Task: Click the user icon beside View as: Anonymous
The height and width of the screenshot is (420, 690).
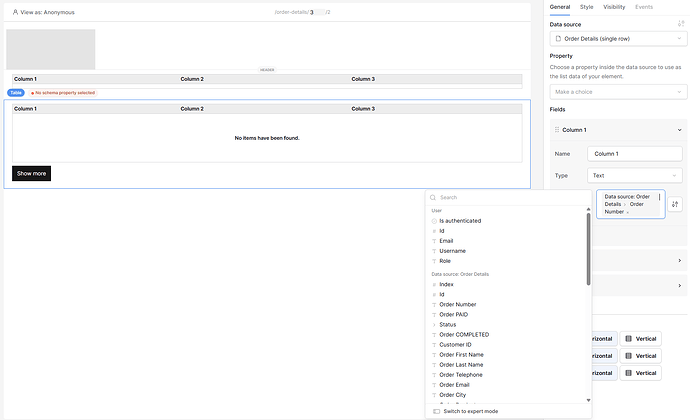Action: [x=15, y=12]
